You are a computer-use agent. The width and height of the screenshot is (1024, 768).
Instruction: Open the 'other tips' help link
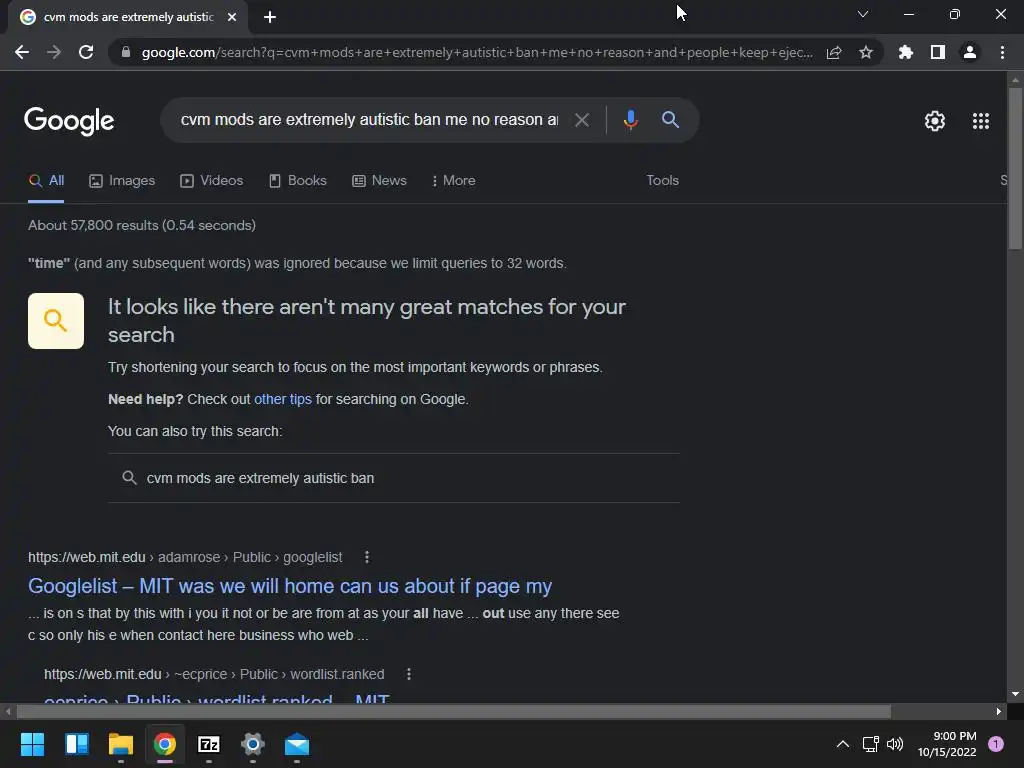click(283, 399)
